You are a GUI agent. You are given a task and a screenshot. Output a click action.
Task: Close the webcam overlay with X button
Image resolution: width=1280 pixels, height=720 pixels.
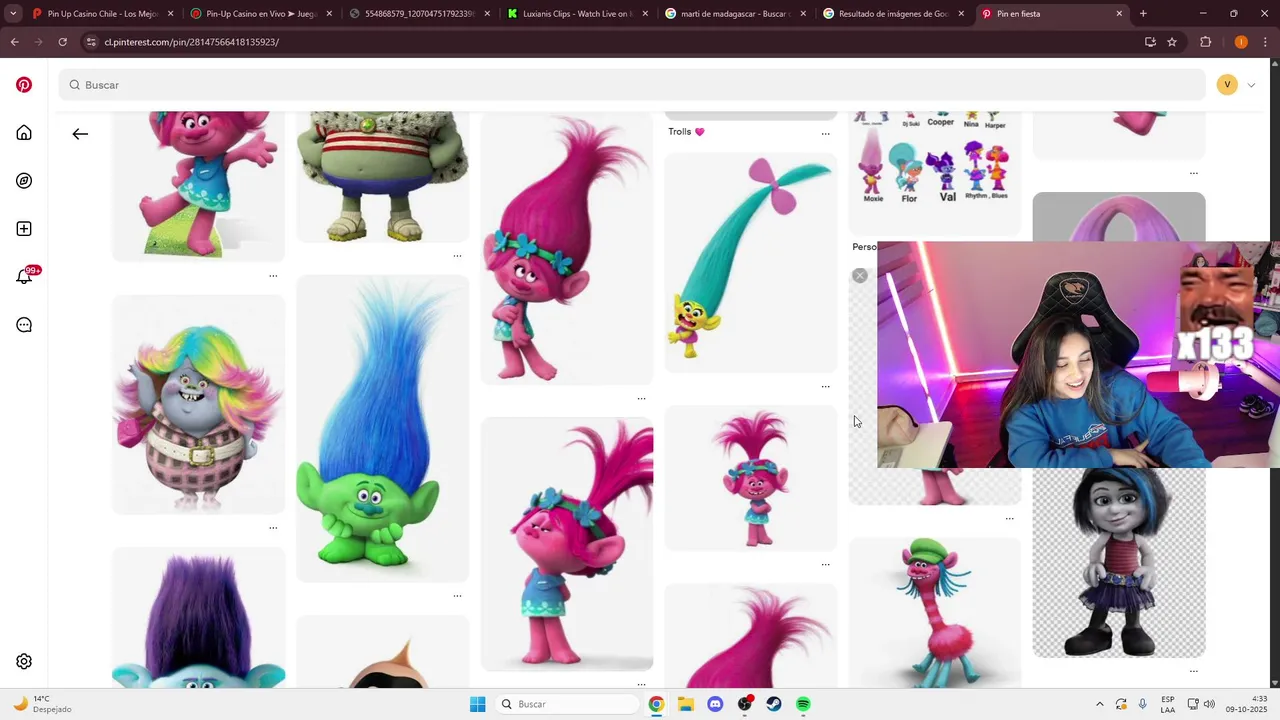point(860,276)
